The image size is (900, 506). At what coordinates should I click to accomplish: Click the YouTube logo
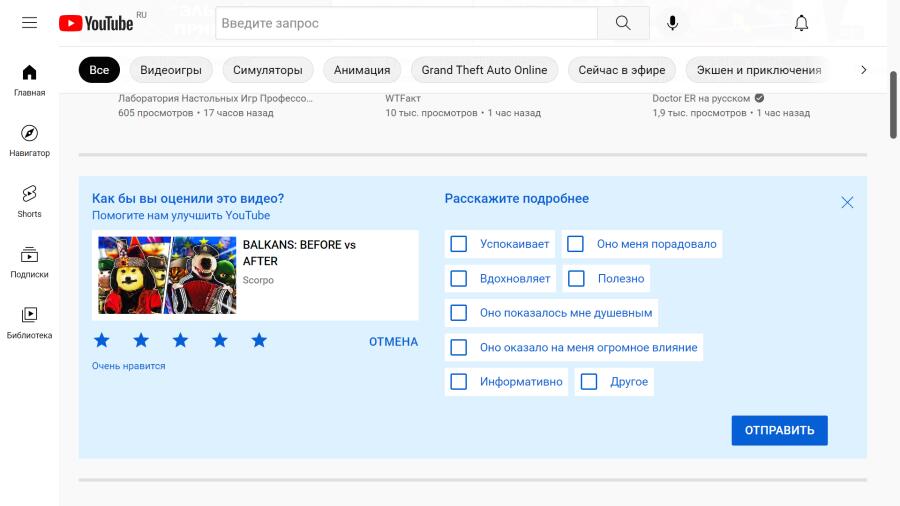point(96,23)
